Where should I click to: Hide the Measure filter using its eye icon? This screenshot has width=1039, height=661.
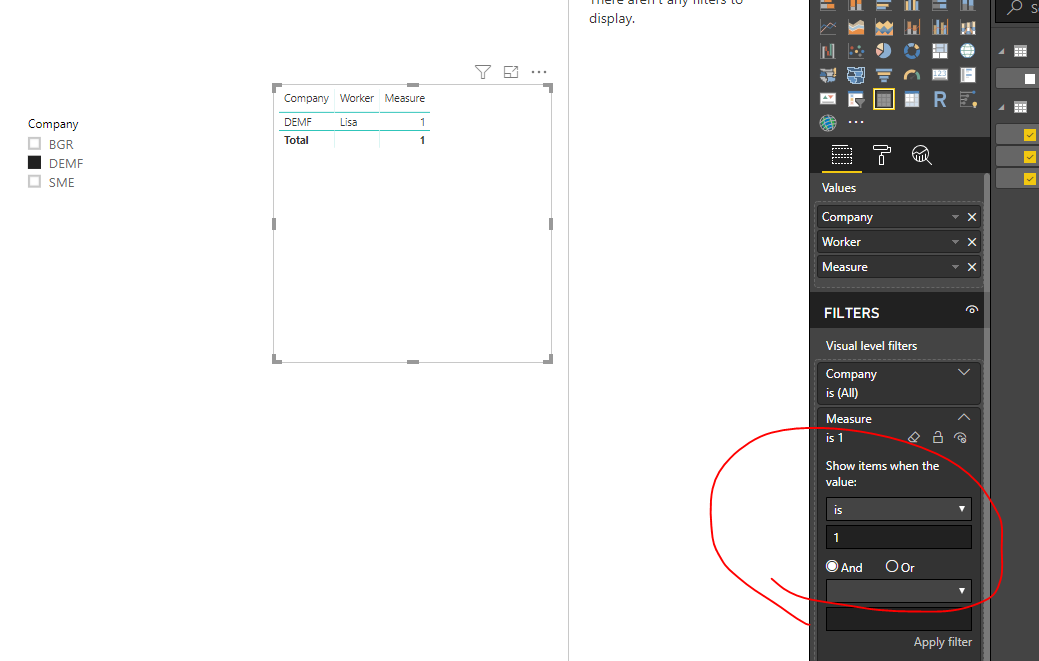(x=960, y=438)
